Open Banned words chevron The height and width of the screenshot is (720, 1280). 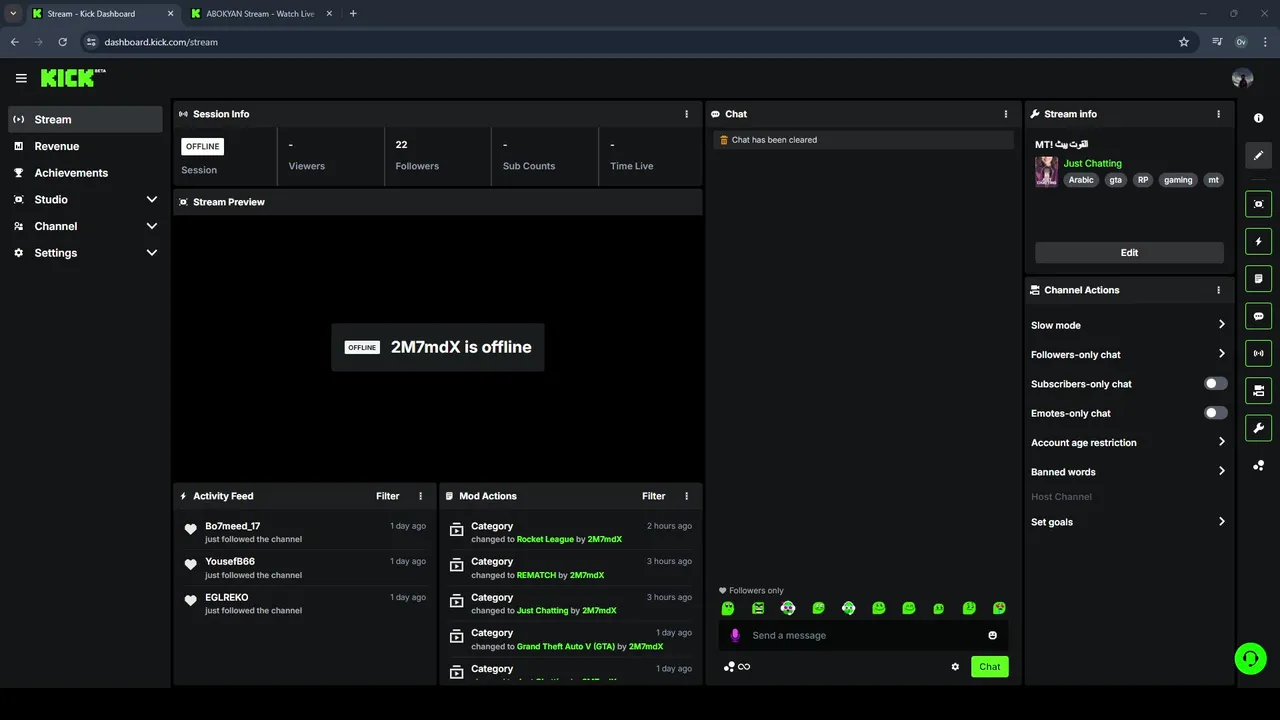coord(1221,471)
